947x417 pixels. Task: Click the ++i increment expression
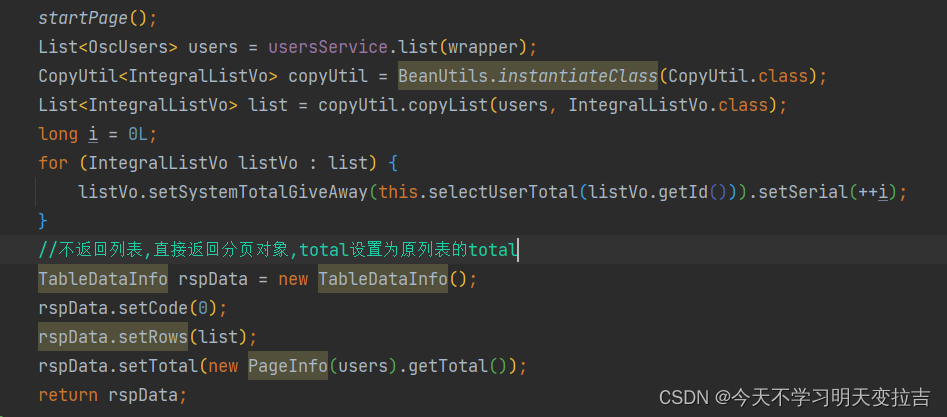pyautogui.click(x=873, y=192)
